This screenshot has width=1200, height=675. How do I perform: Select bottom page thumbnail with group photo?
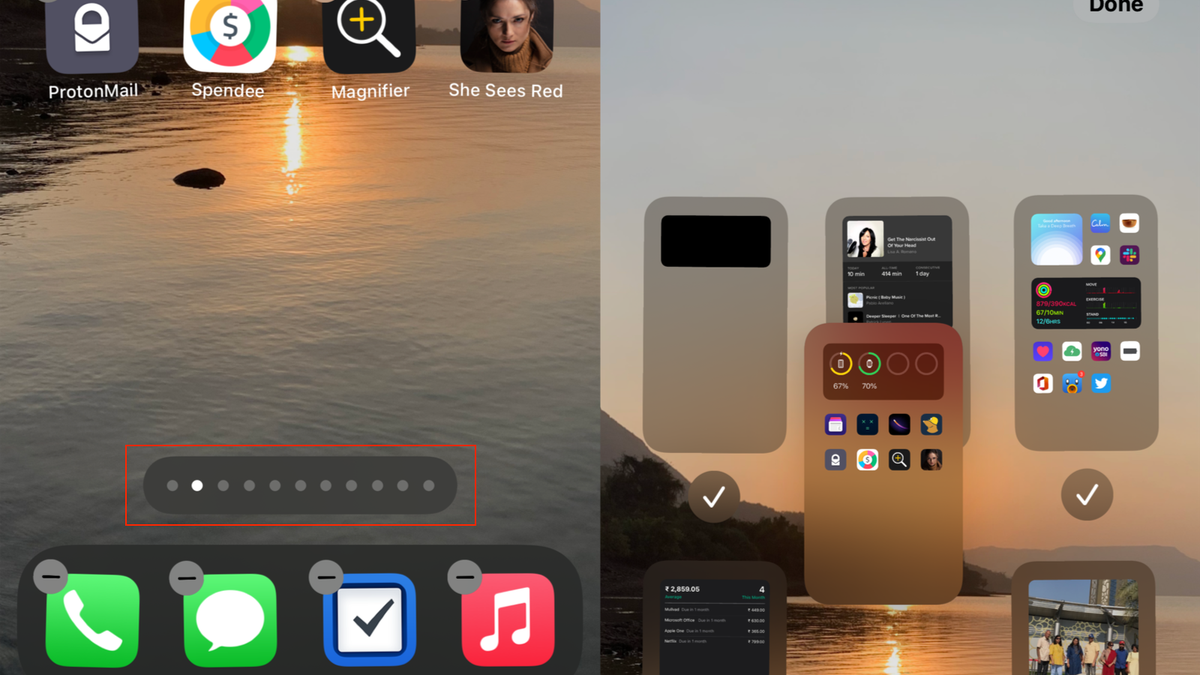1083,622
